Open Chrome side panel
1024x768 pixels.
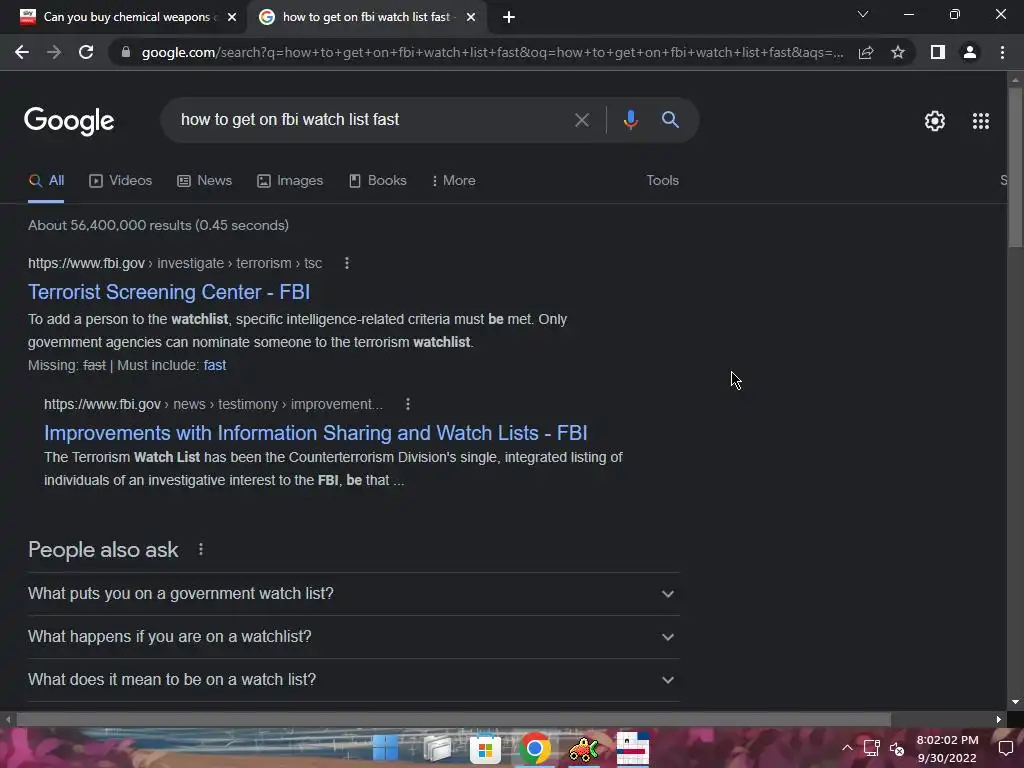click(x=938, y=52)
